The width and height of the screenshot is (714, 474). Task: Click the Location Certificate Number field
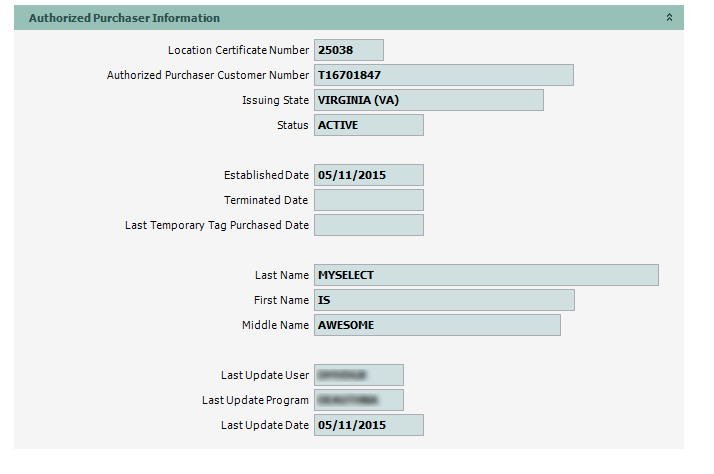tap(348, 50)
